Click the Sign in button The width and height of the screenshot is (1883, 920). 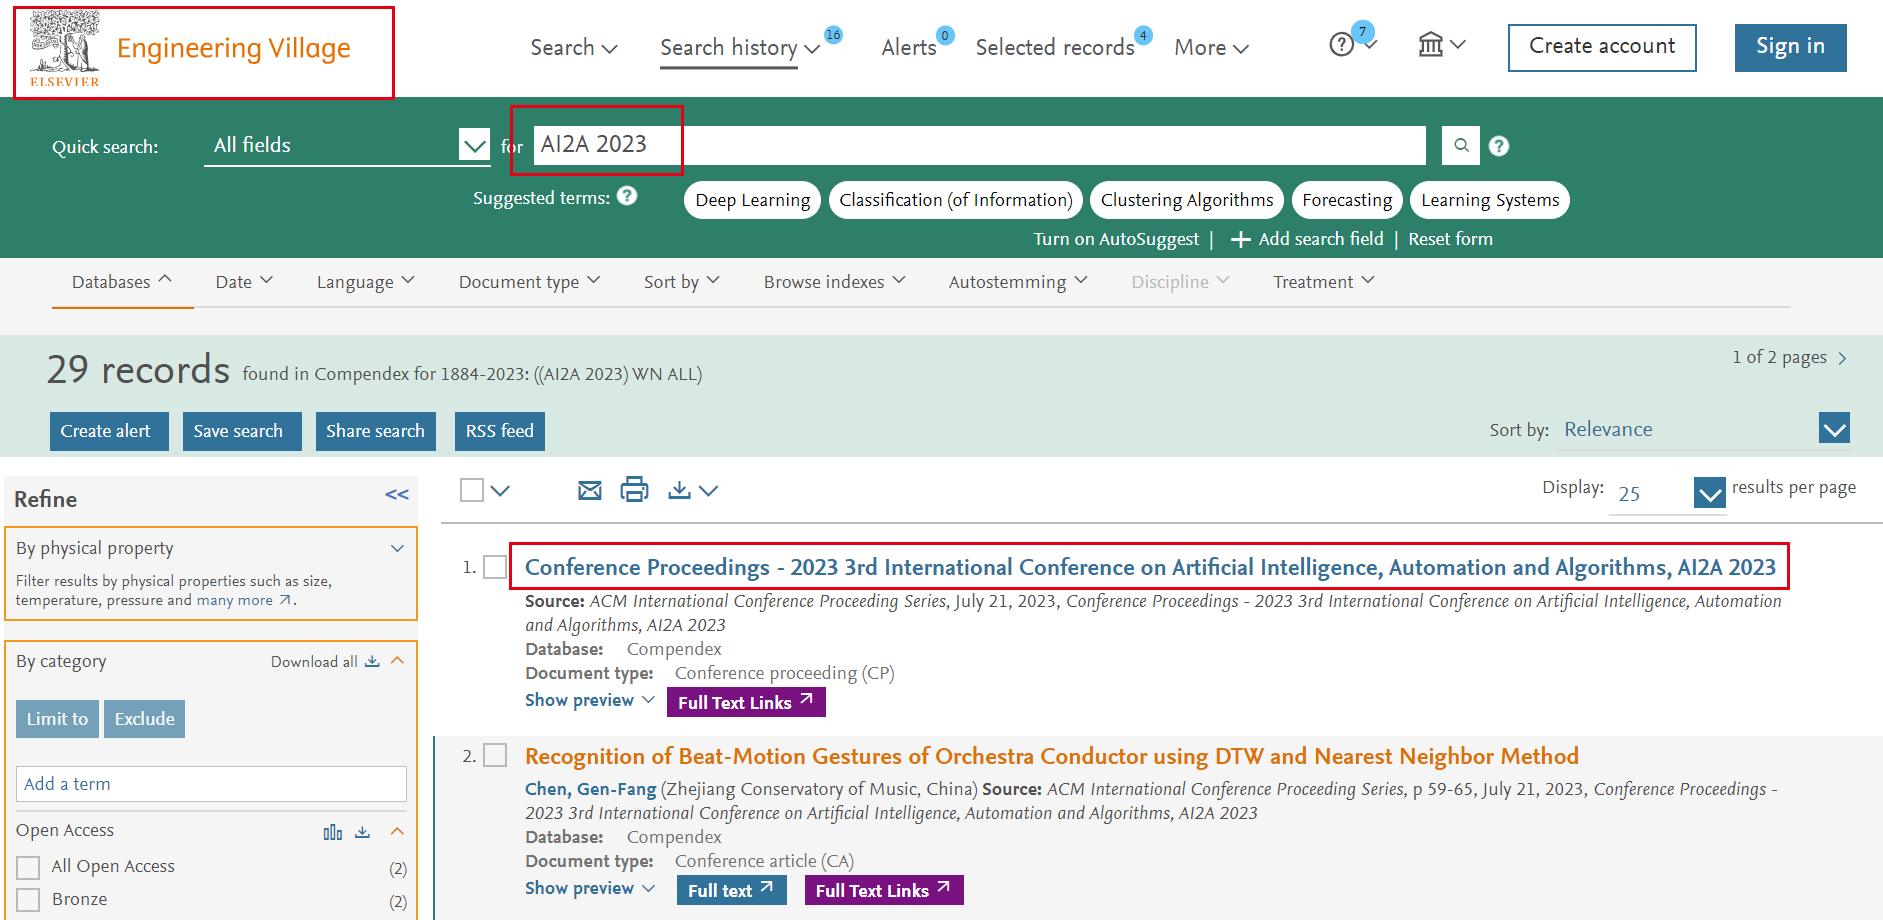[1790, 47]
